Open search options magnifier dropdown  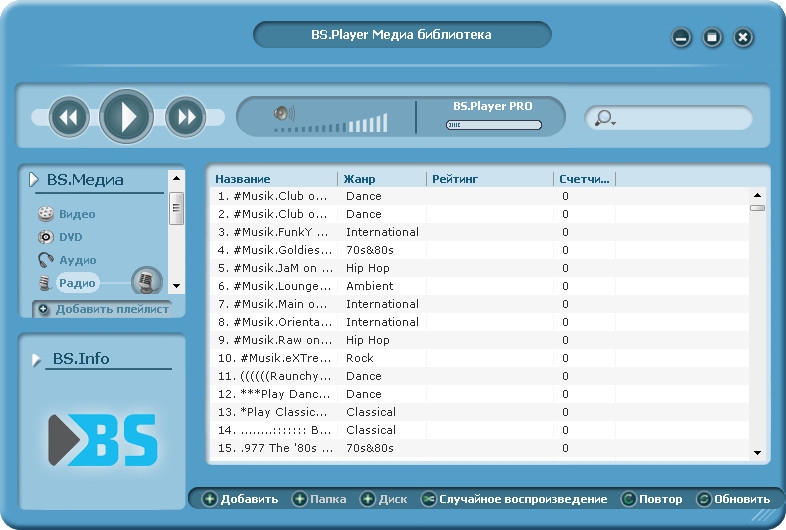click(605, 118)
